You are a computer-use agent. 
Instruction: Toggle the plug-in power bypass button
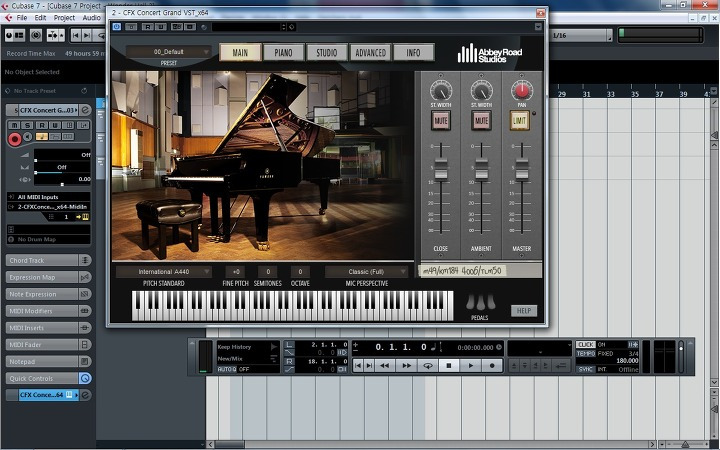(x=117, y=27)
